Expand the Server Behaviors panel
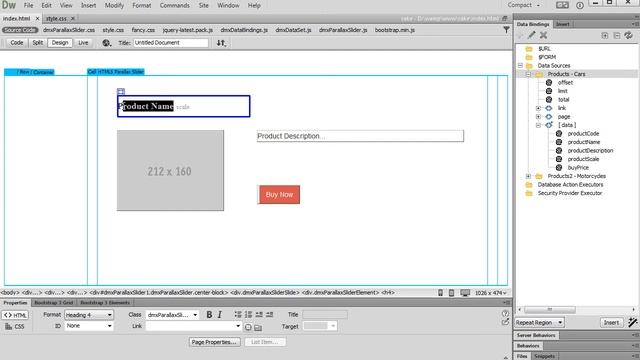The image size is (640, 360). coord(536,336)
